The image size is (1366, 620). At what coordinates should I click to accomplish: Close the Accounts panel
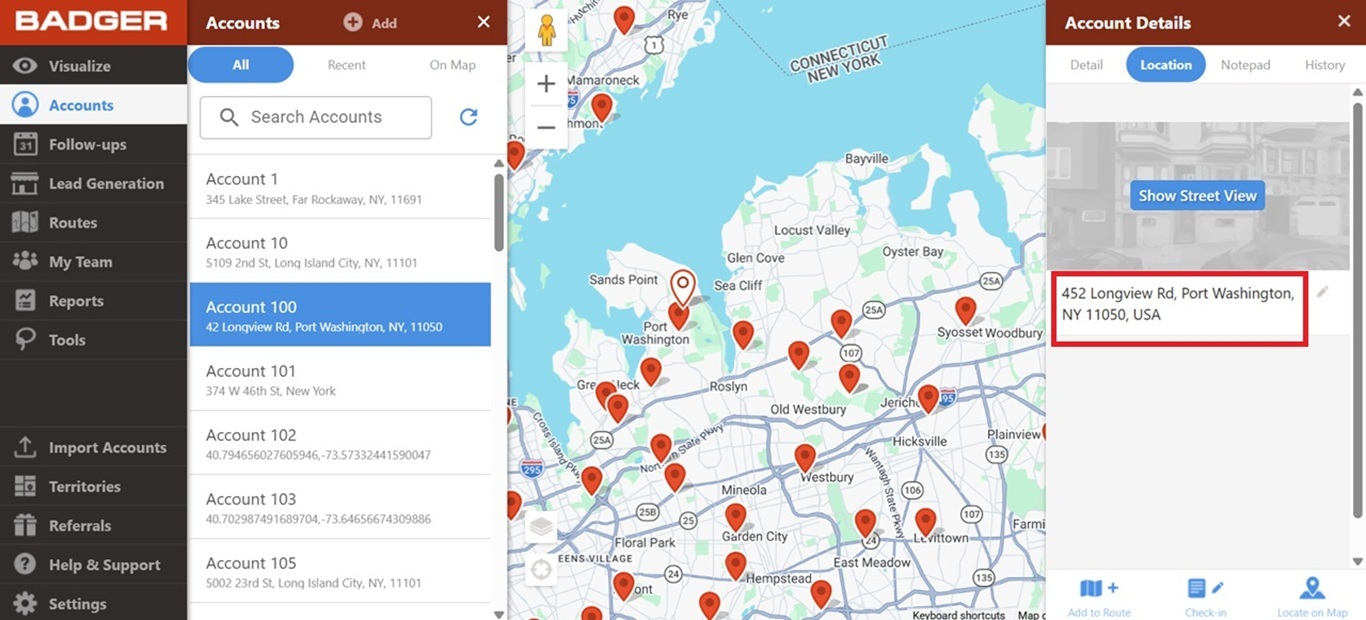(484, 22)
